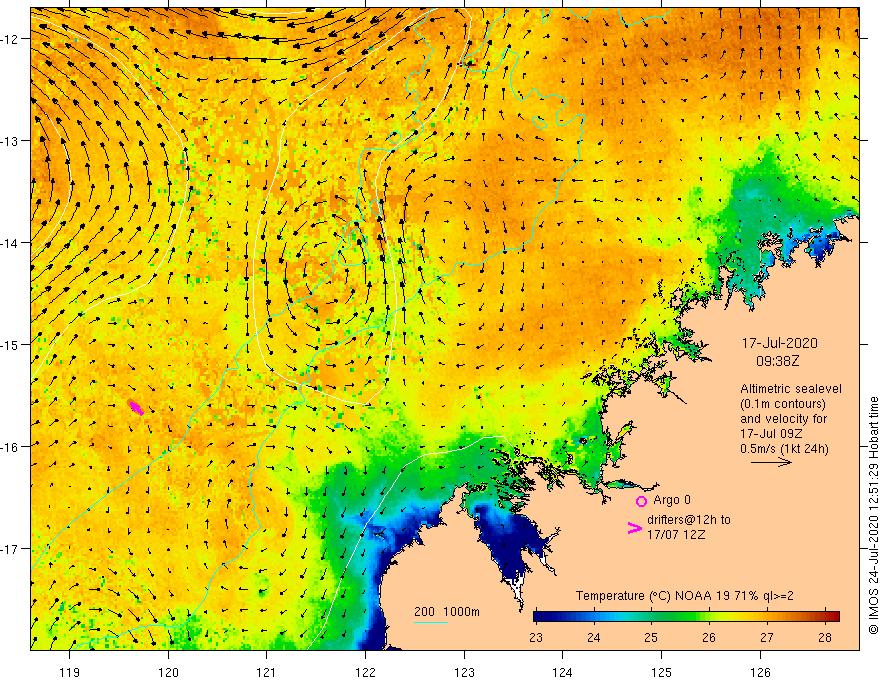Select the '17-Jul-2020' date label
Screen dimensions: 880x680
(x=779, y=343)
